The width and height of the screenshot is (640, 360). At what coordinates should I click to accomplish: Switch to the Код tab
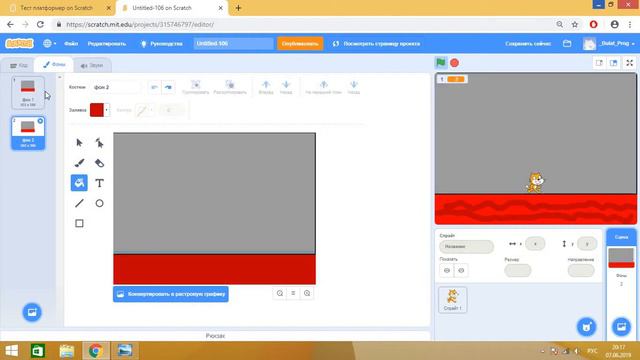pos(19,65)
